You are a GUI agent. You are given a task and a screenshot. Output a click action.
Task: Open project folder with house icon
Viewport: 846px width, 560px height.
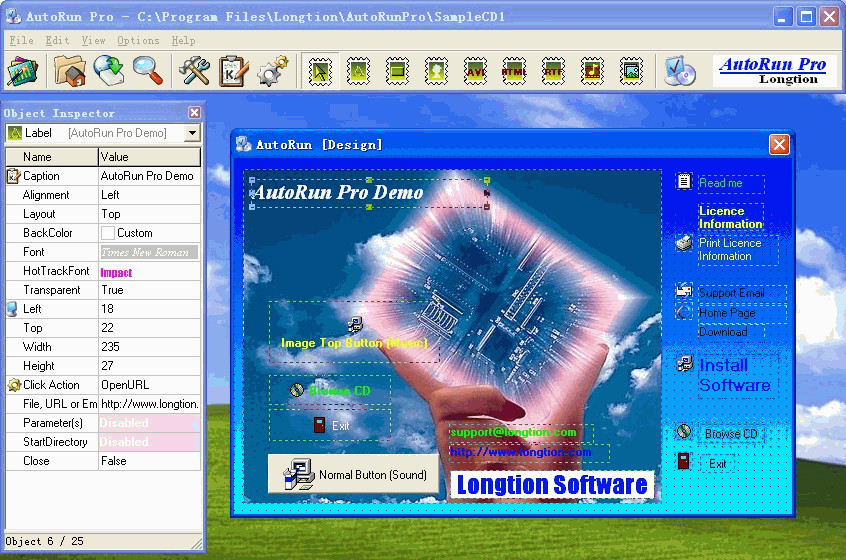pos(70,71)
